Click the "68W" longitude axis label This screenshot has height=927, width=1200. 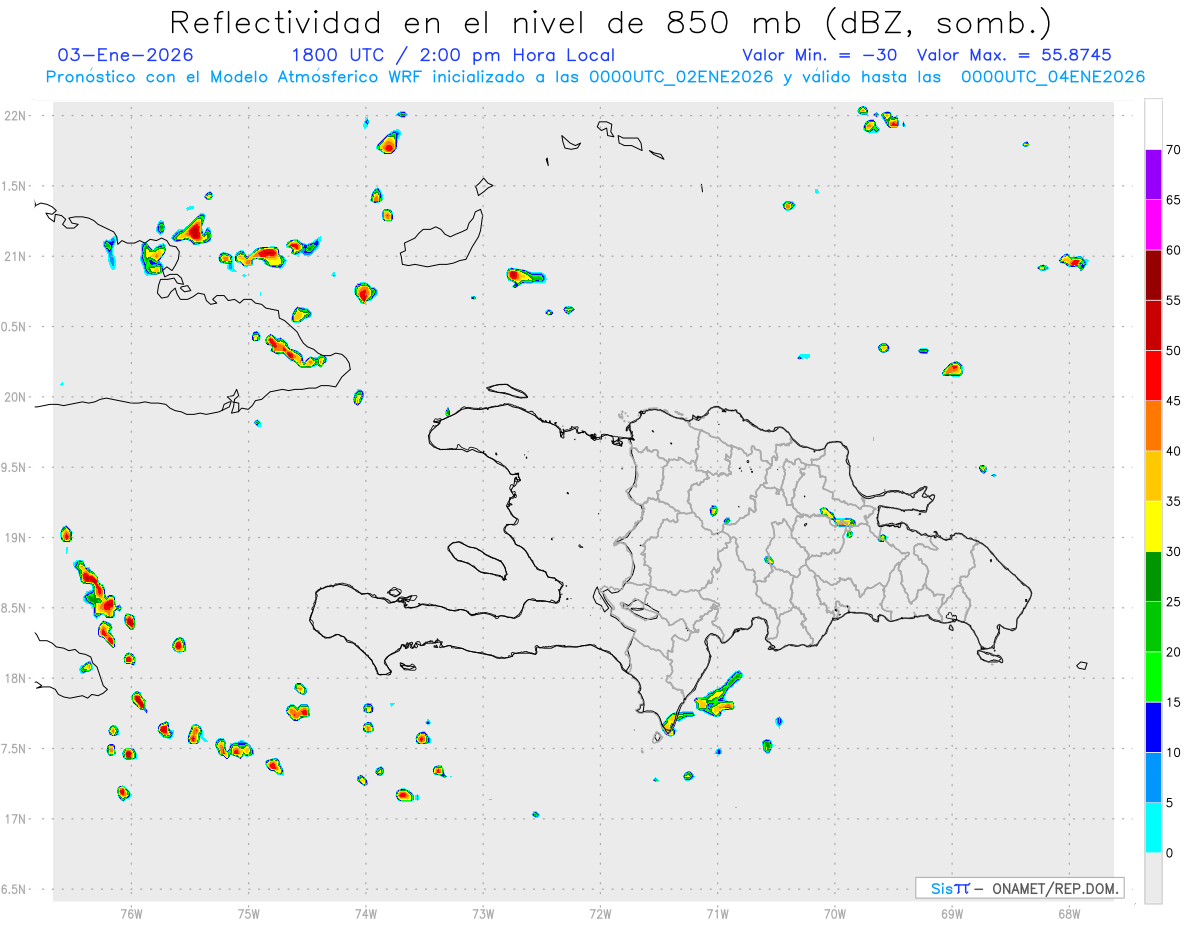pos(1069,914)
